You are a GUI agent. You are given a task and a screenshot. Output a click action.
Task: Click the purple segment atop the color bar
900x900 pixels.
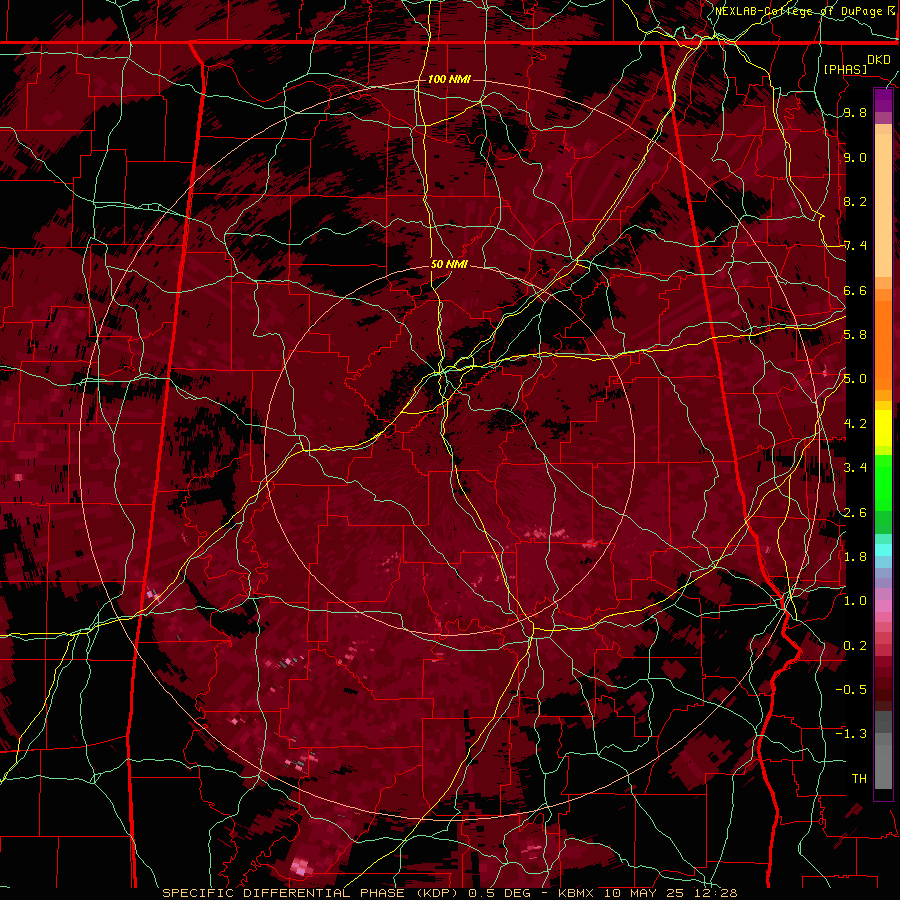pos(883,100)
